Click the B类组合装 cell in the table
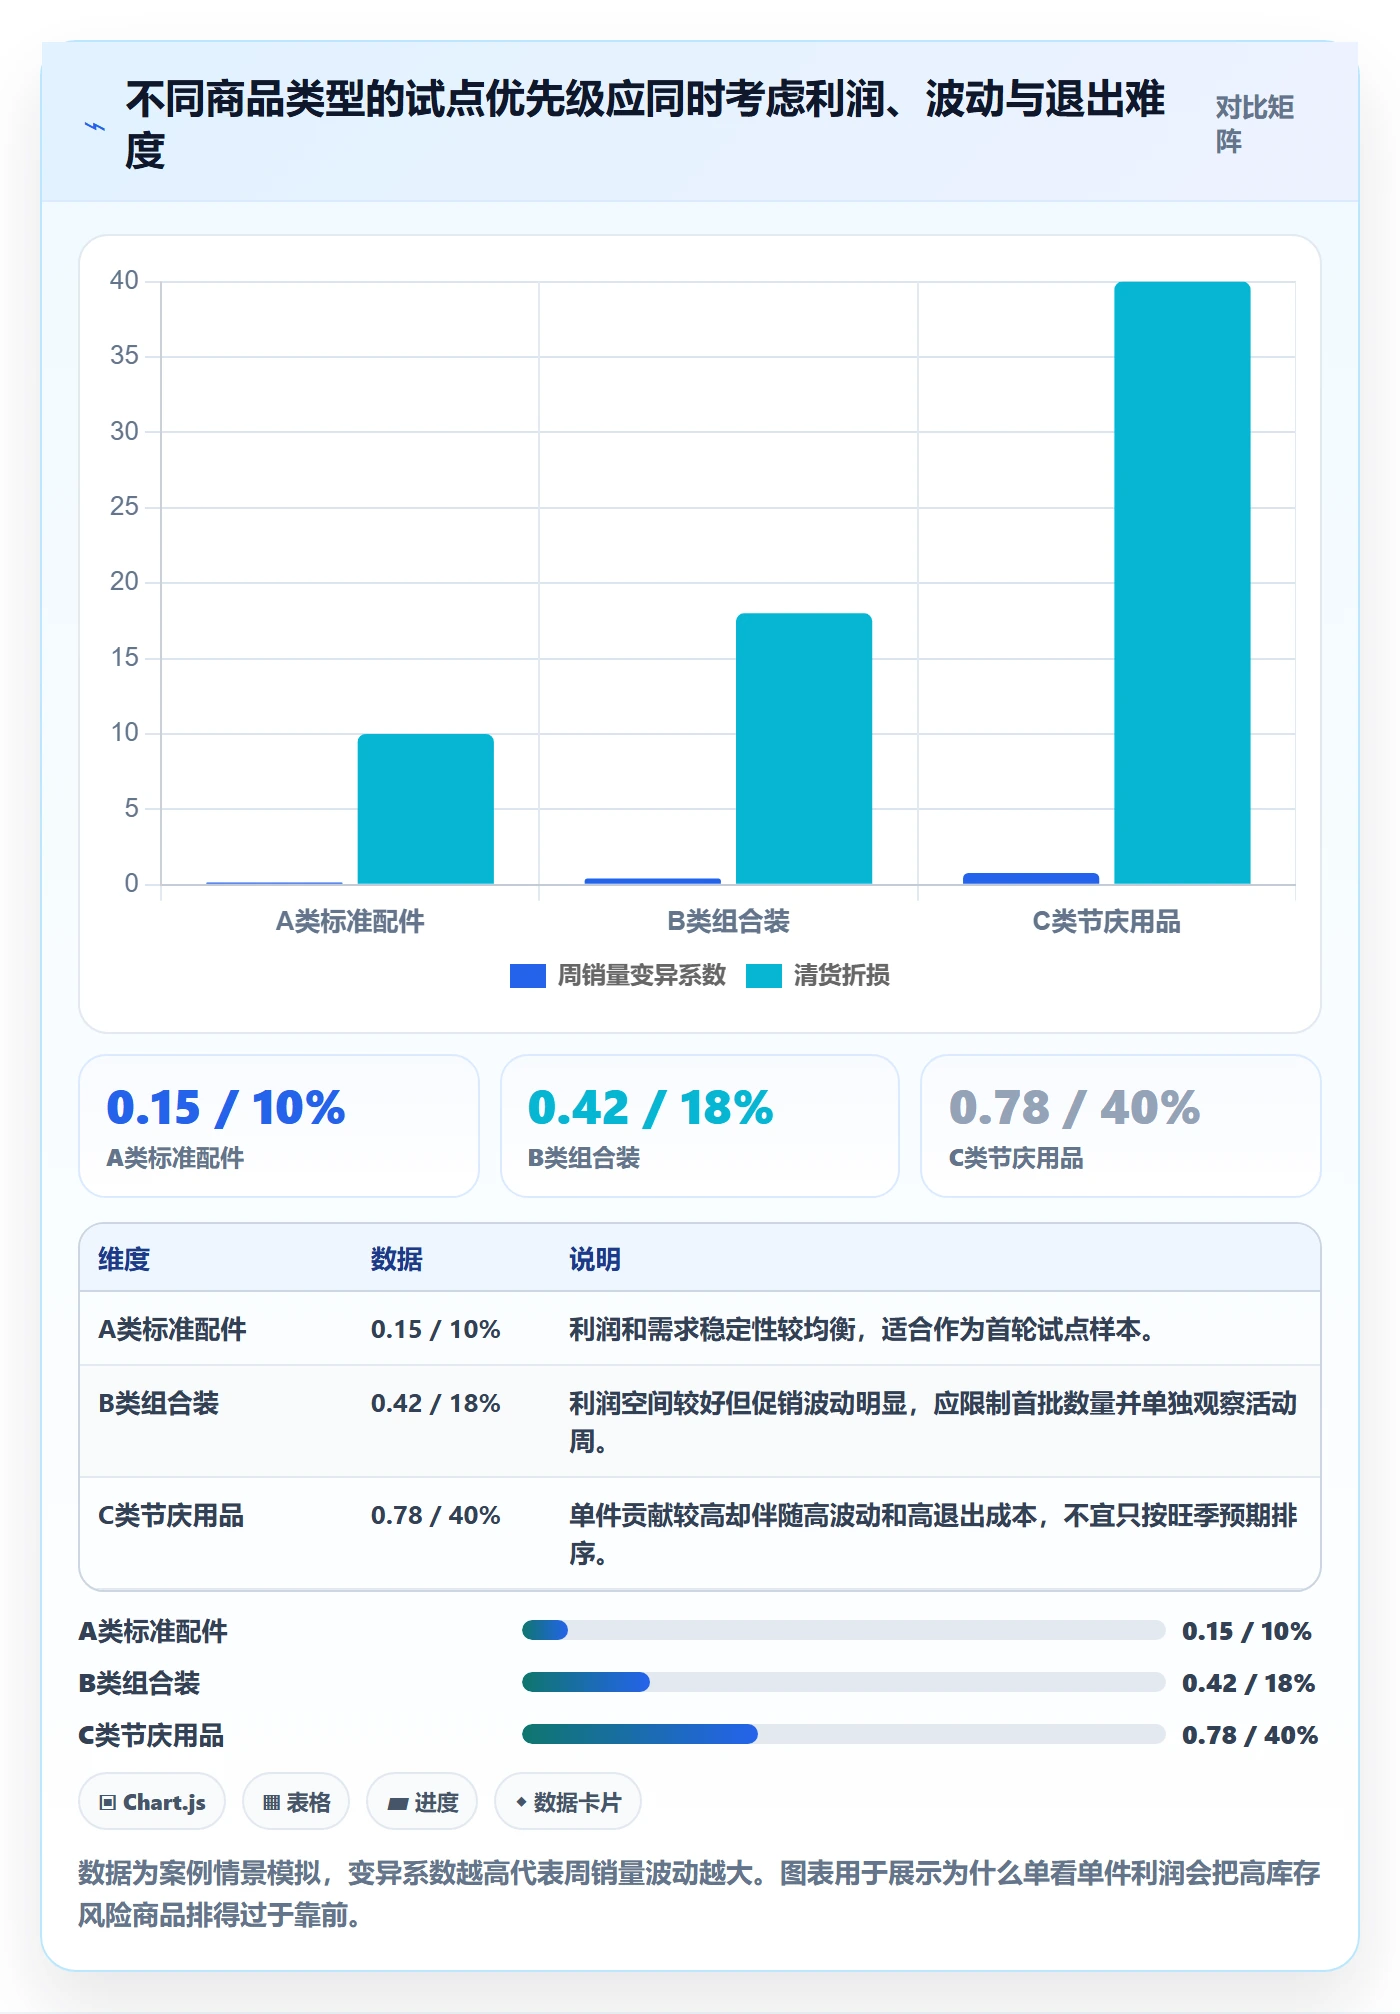 (x=158, y=1403)
